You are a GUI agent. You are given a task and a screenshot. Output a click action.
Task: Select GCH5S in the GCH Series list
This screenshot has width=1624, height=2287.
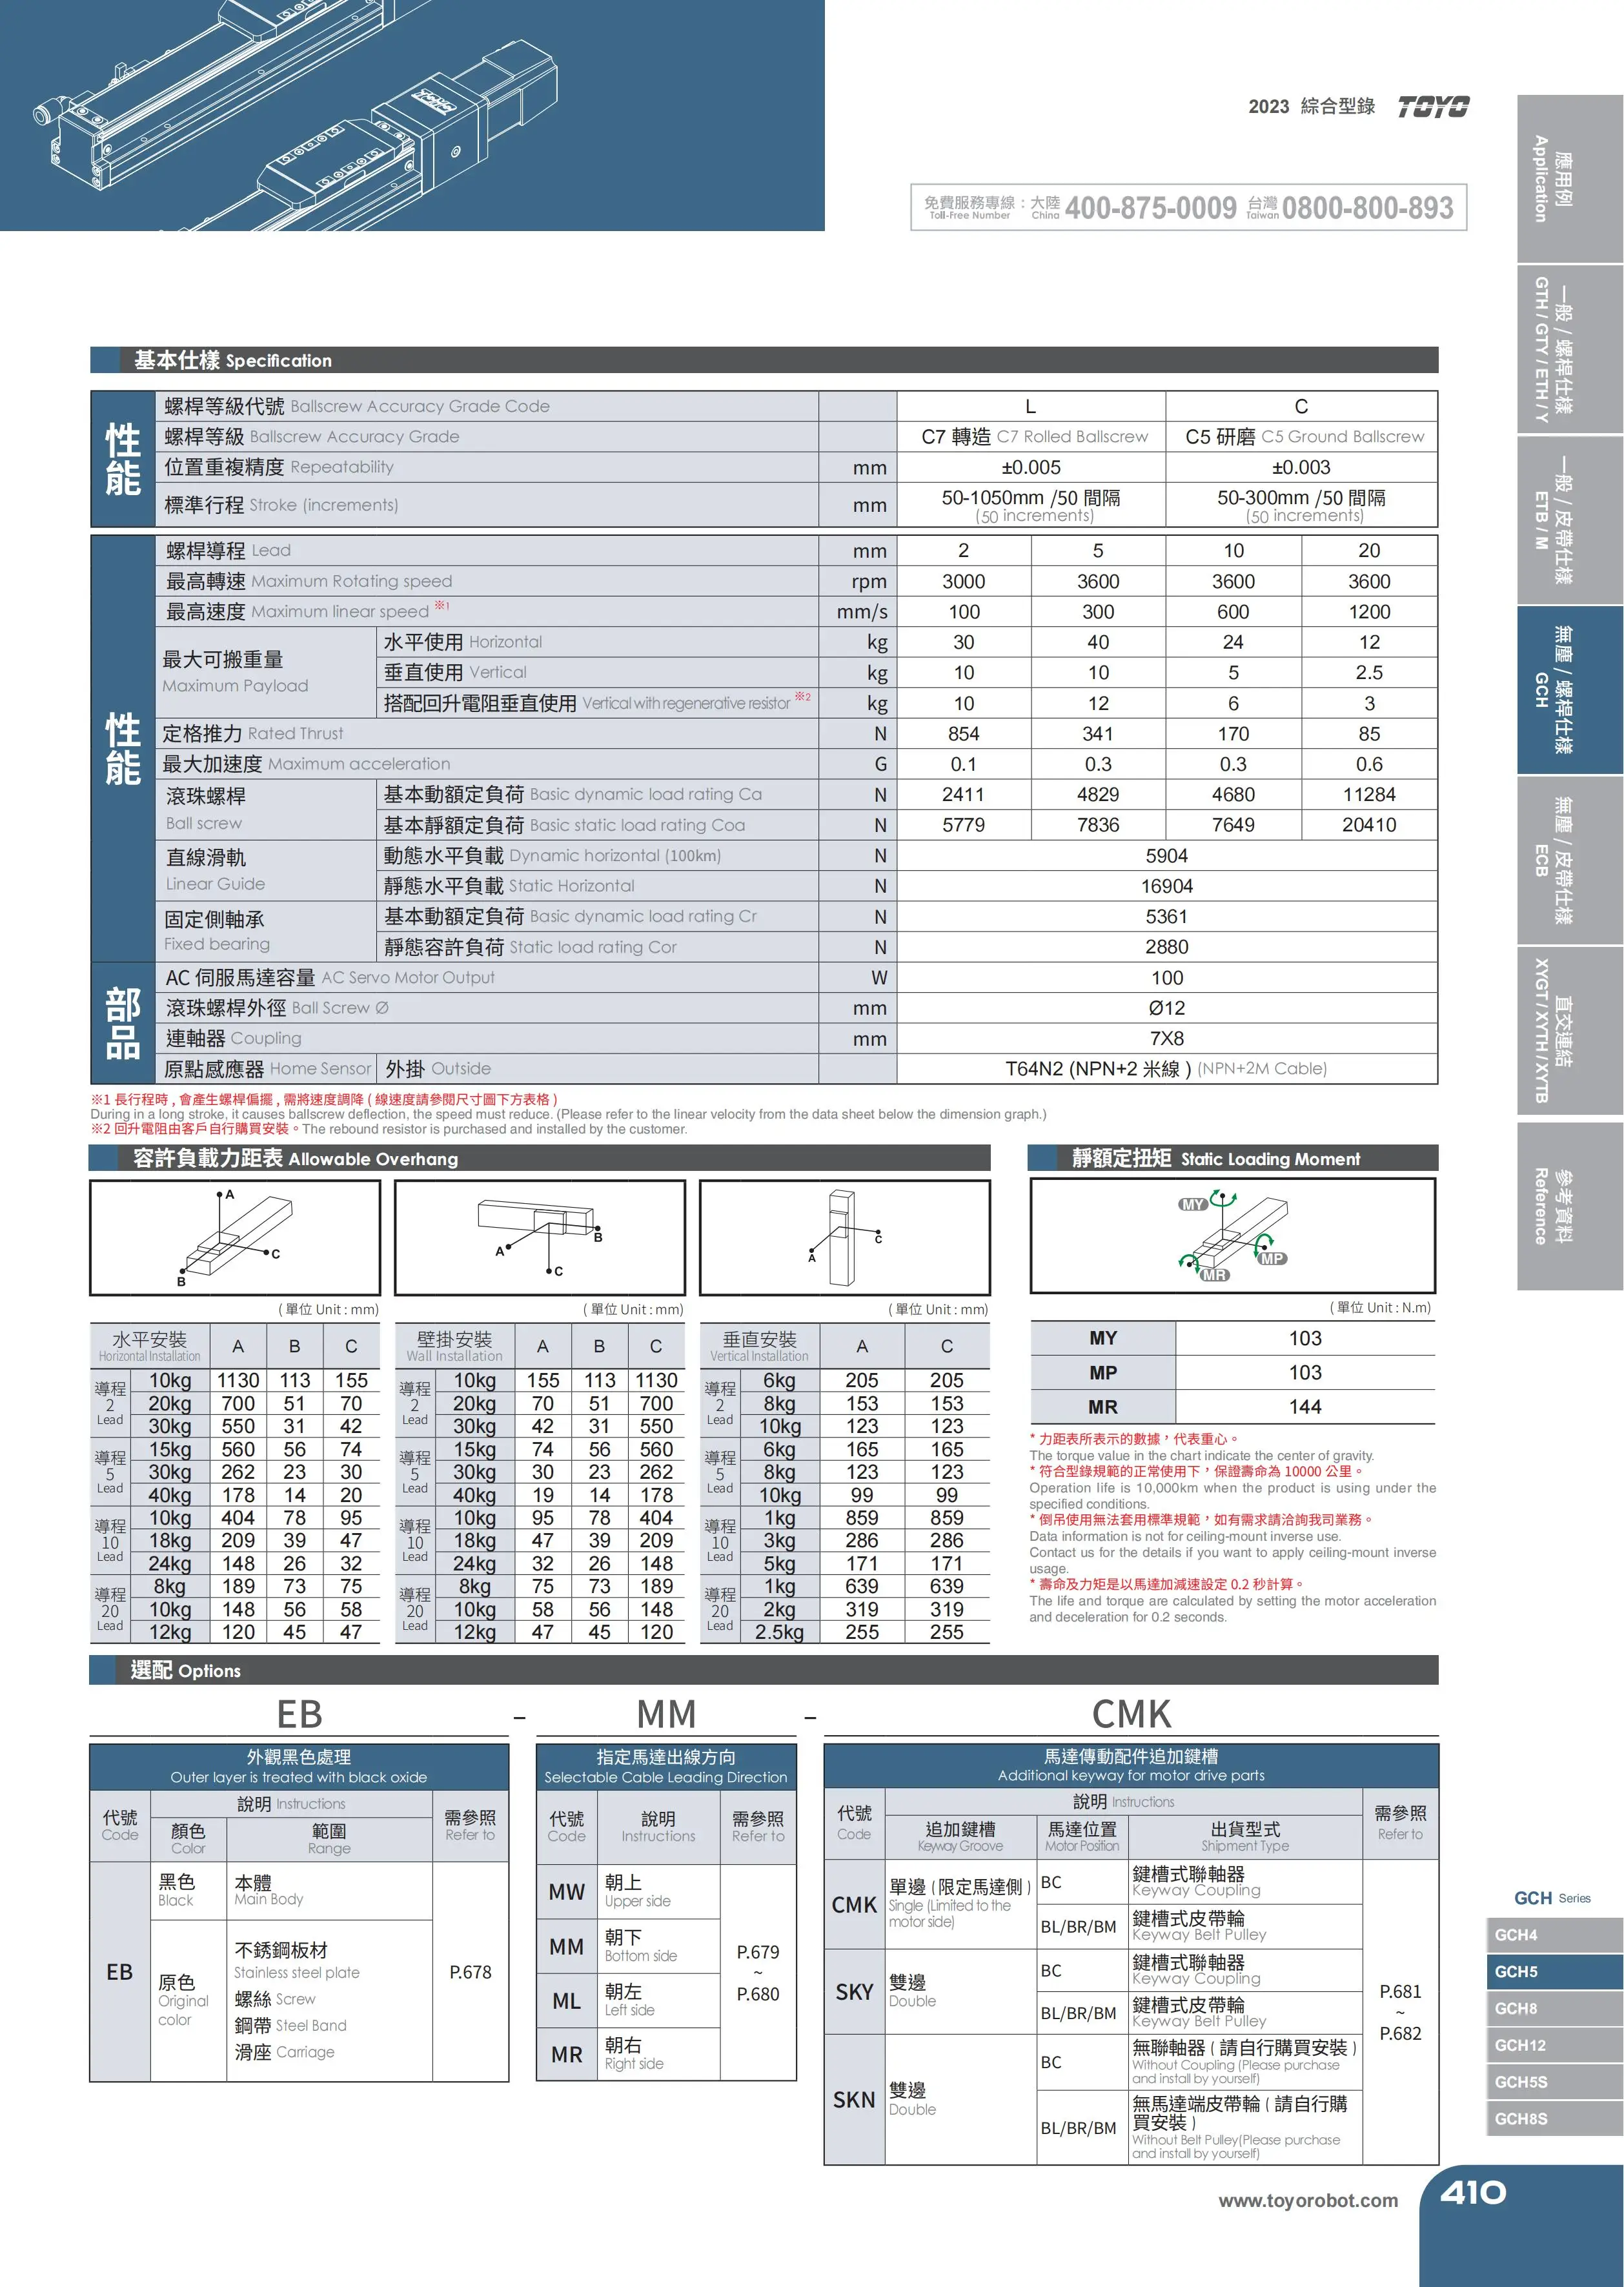coord(1554,2082)
